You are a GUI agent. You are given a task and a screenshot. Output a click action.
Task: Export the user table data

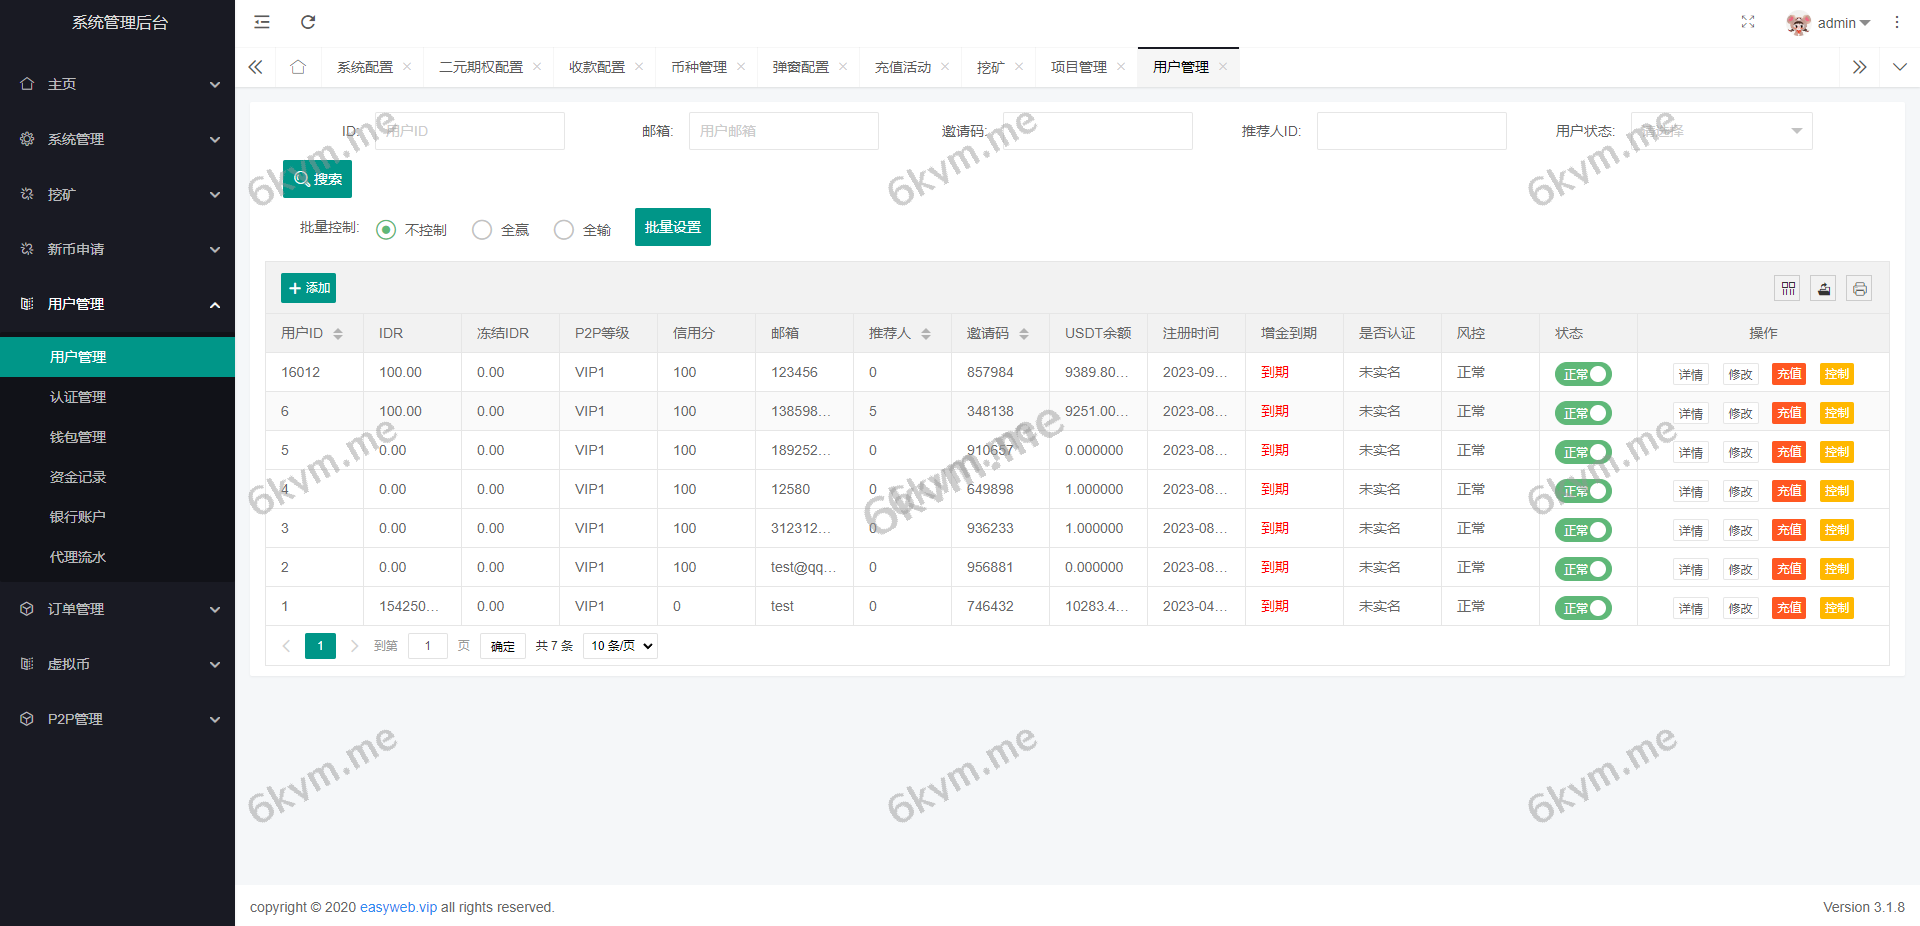[1823, 288]
